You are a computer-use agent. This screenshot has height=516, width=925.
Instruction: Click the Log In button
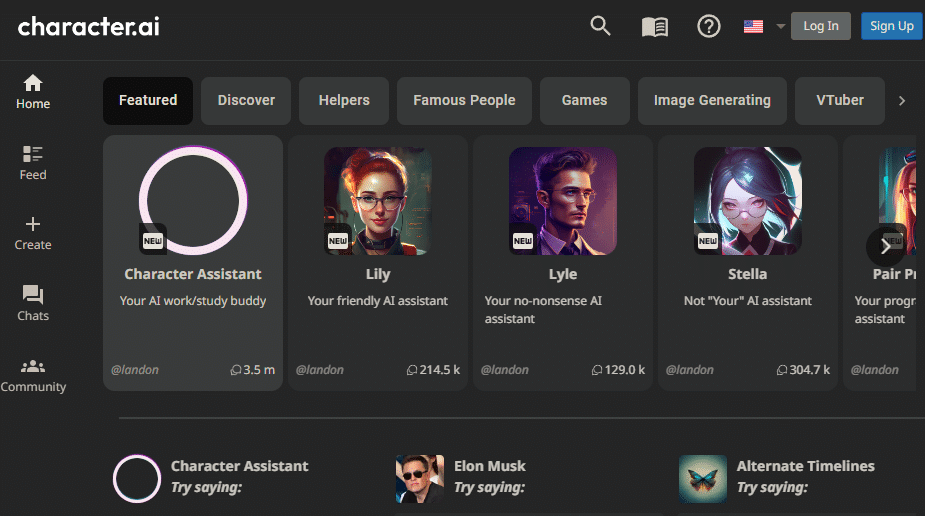pos(821,26)
